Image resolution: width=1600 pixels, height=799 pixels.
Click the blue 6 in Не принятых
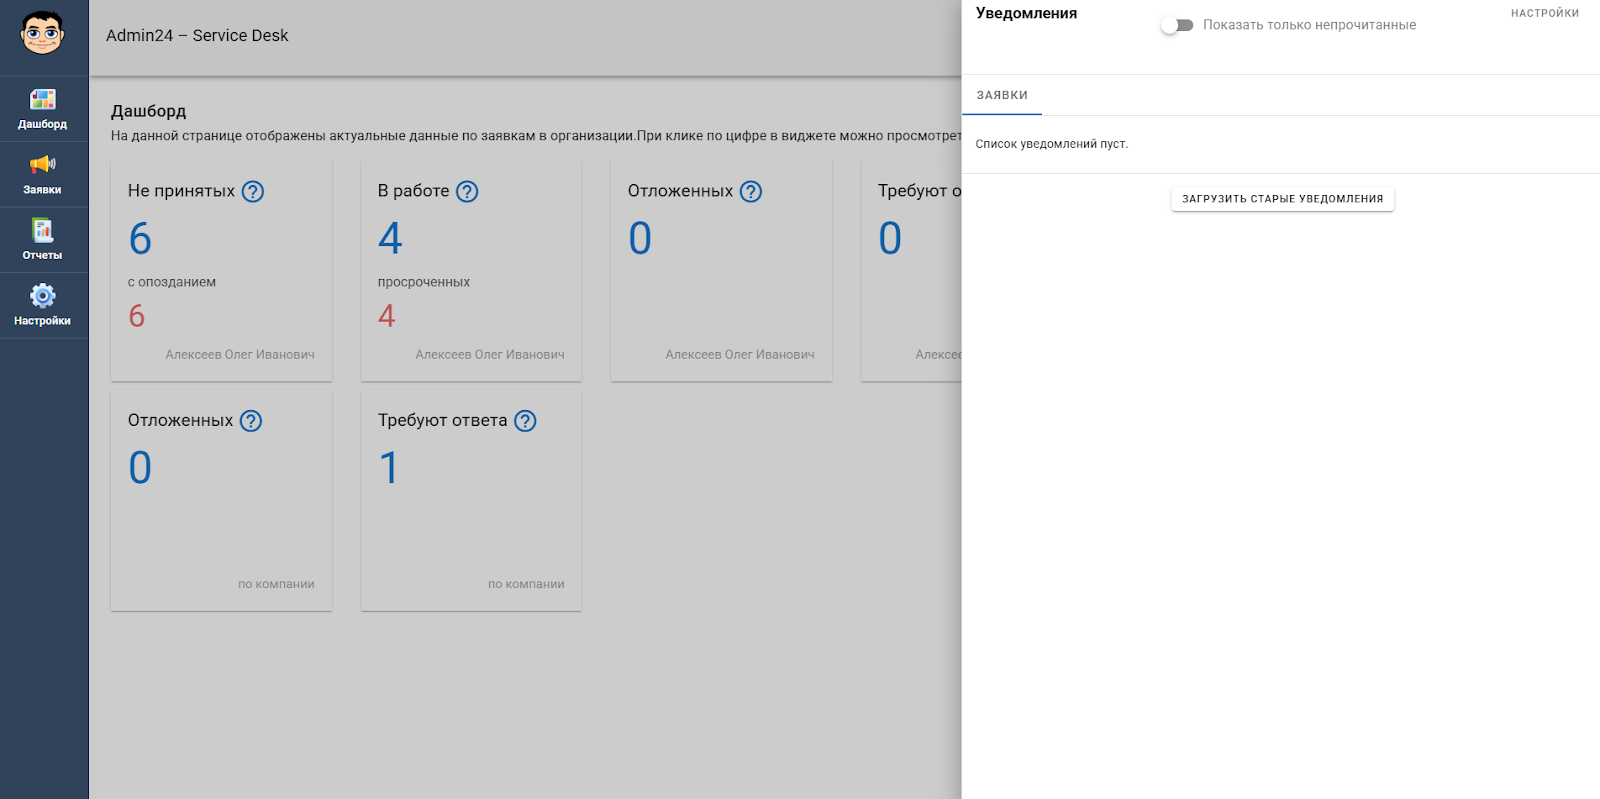140,238
